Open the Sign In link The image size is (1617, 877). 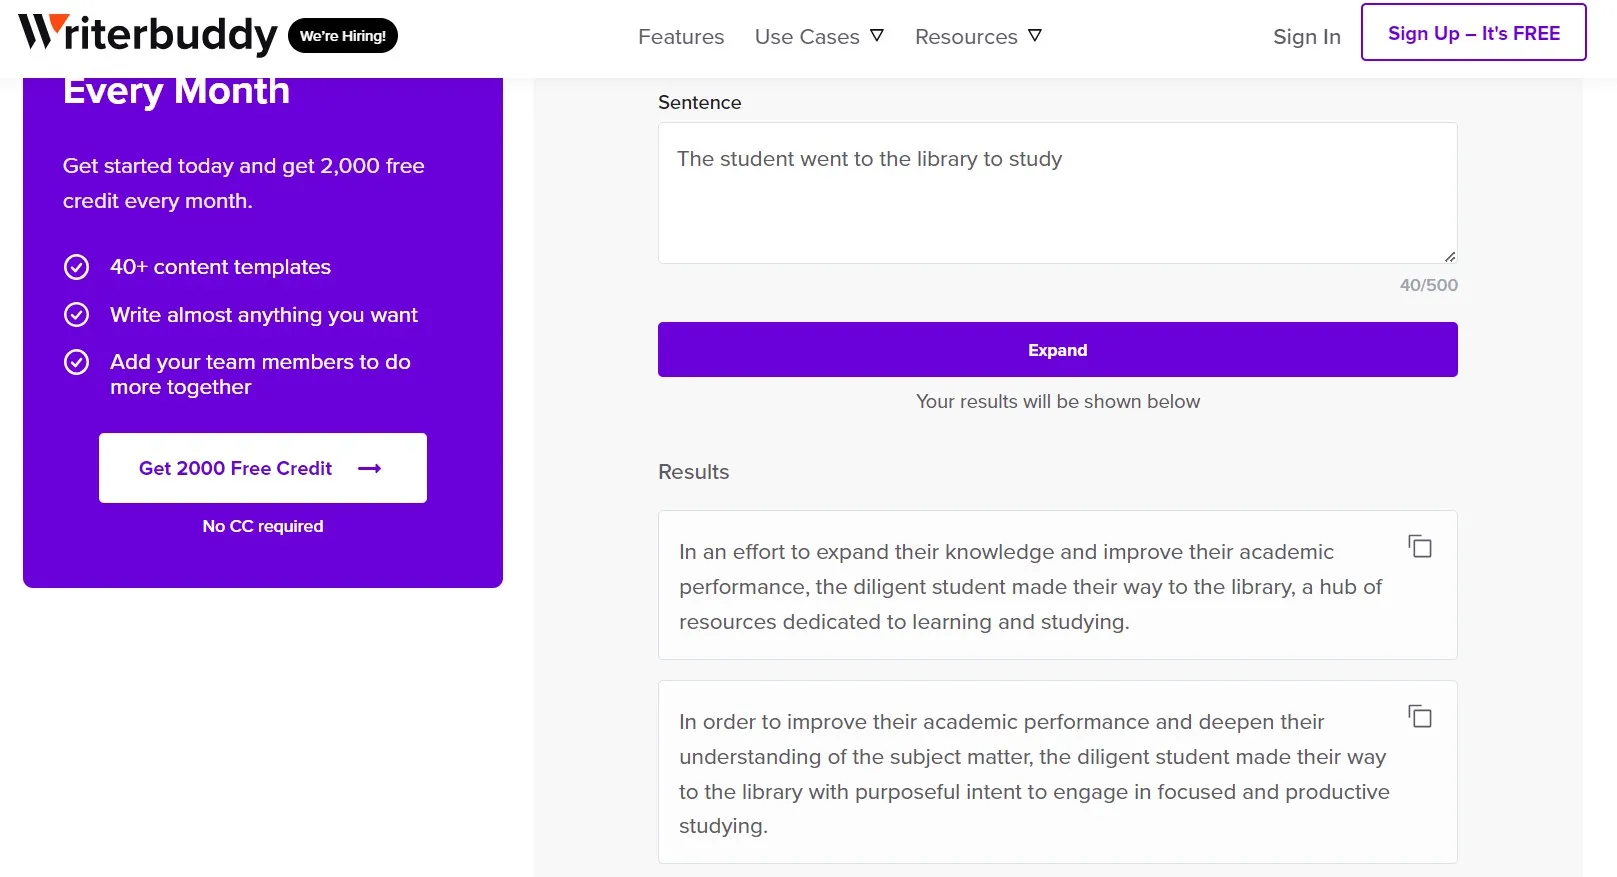pos(1306,37)
